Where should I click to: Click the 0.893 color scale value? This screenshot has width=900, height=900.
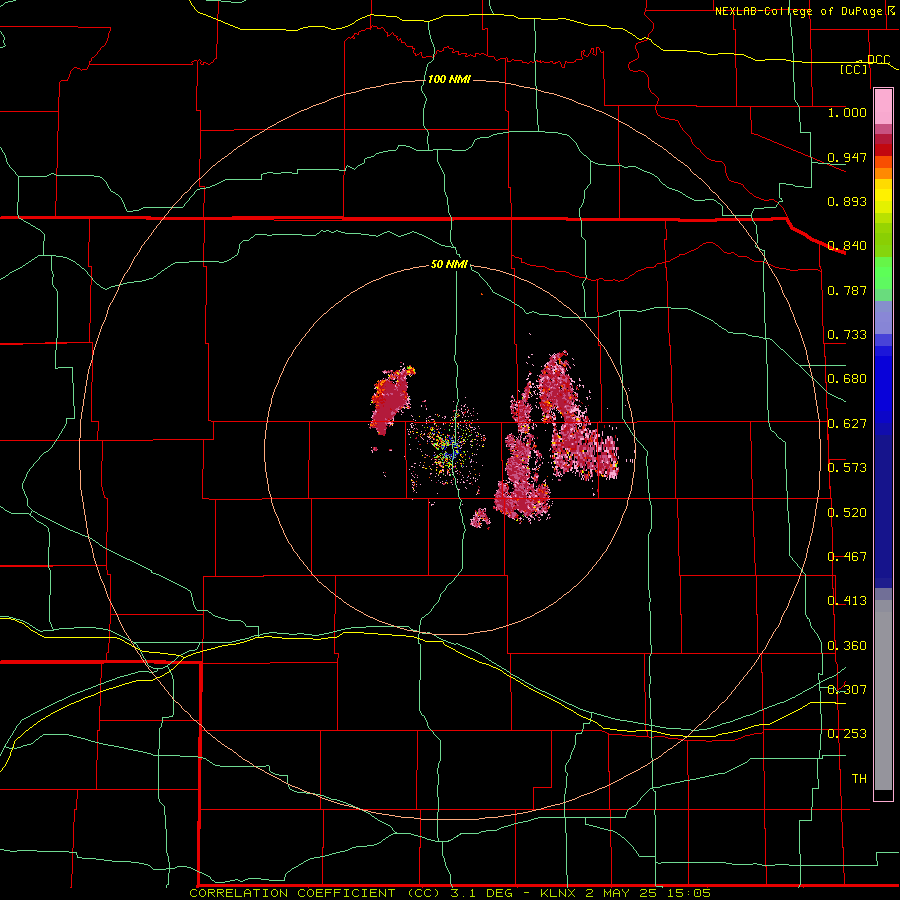click(847, 201)
